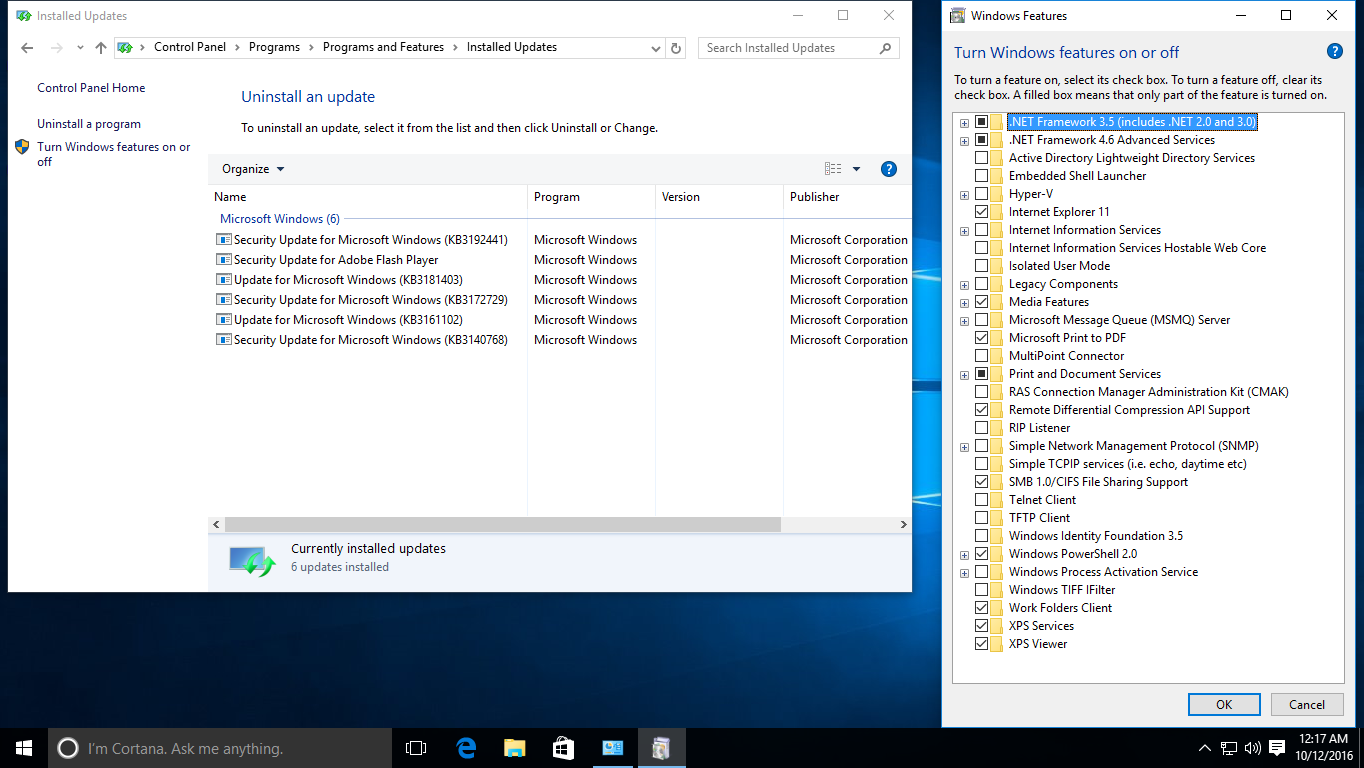
Task: Open the Action Center notifications icon
Action: click(x=1277, y=748)
